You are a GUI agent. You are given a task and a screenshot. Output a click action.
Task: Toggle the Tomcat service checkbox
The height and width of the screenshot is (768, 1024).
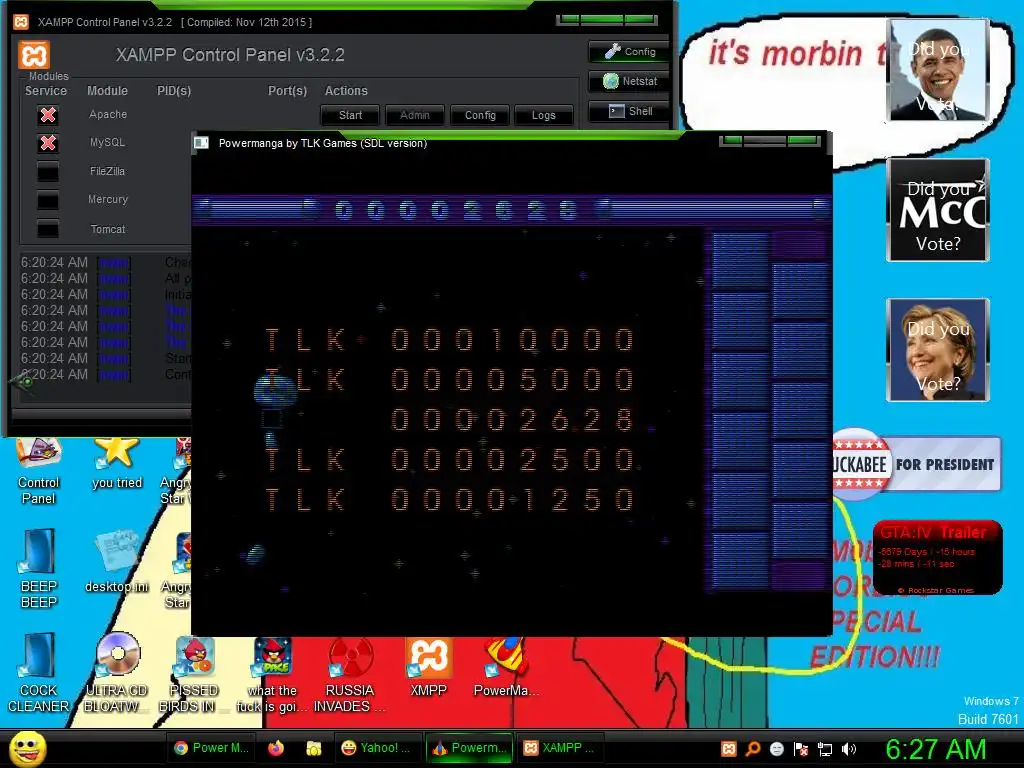pos(48,229)
